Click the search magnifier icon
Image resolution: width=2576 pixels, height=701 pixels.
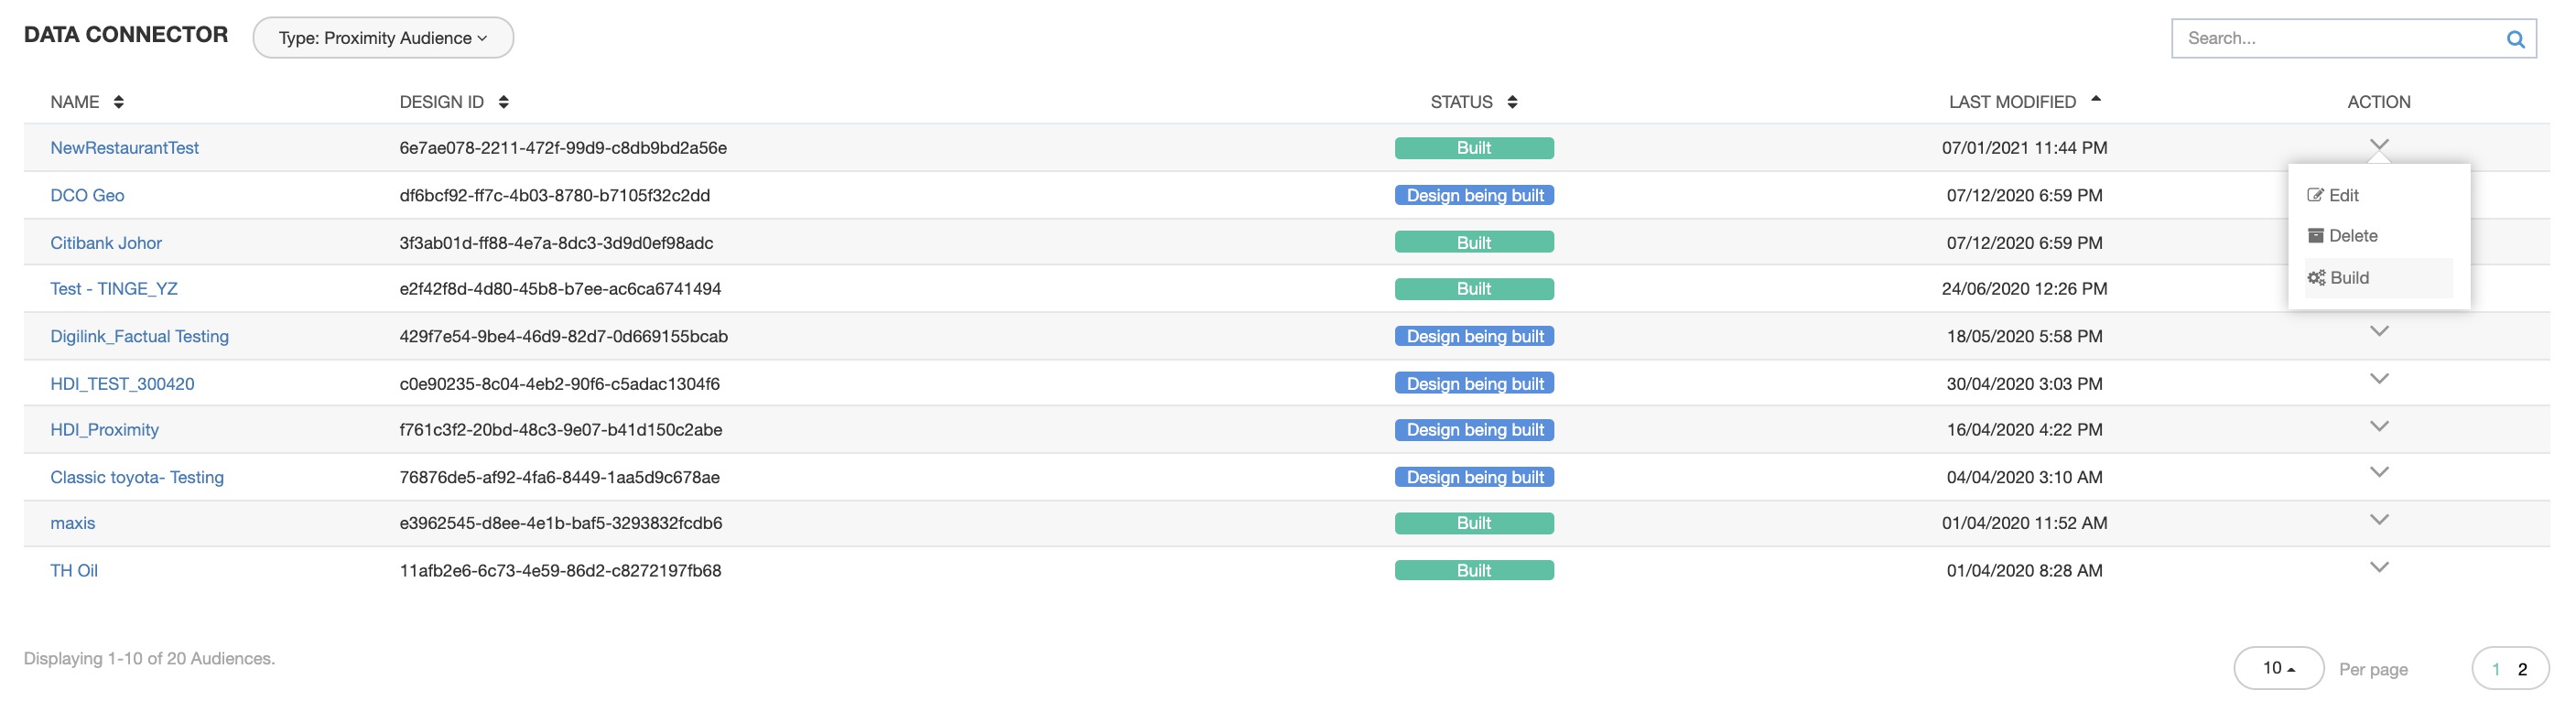pyautogui.click(x=2514, y=39)
